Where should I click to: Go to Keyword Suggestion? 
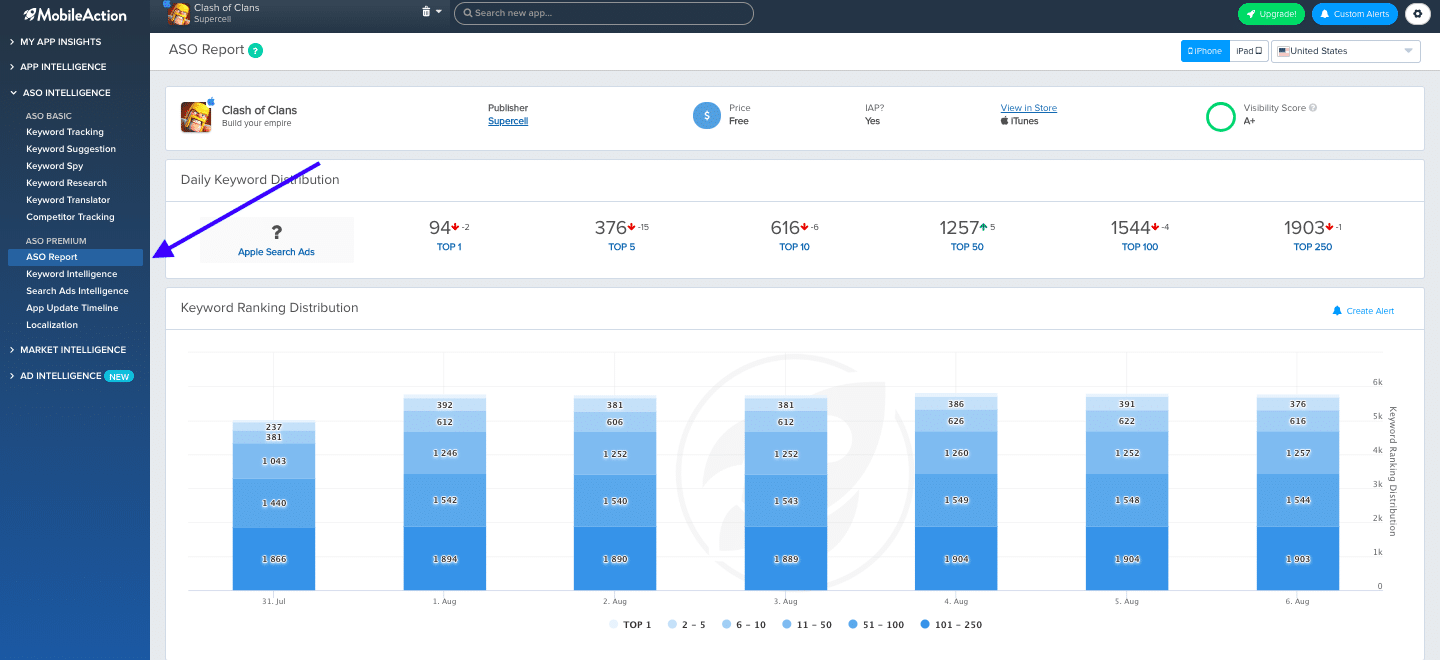click(x=71, y=149)
